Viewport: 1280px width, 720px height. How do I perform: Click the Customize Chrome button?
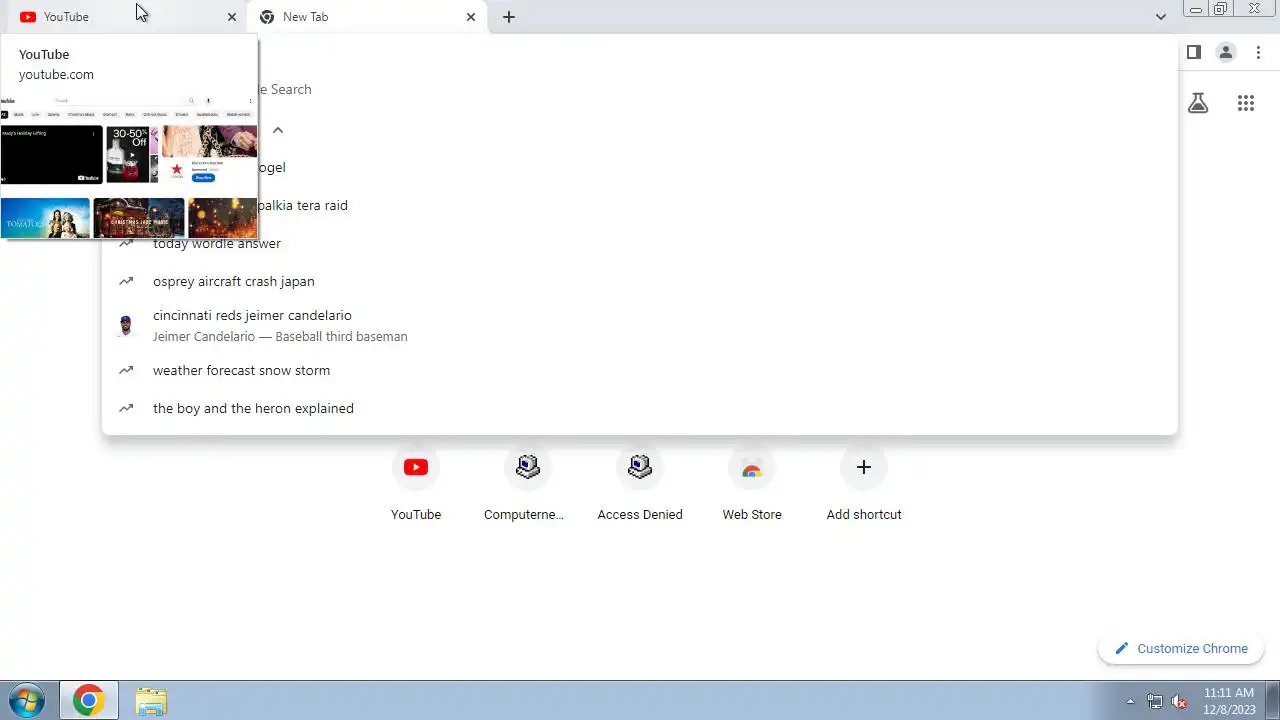pyautogui.click(x=1181, y=648)
